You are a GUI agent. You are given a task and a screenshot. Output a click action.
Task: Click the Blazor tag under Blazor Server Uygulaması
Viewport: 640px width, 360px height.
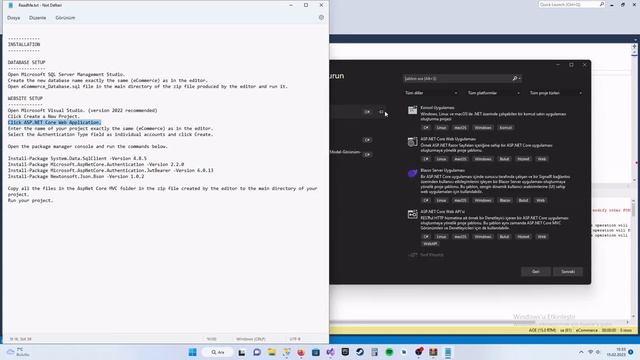pyautogui.click(x=504, y=200)
